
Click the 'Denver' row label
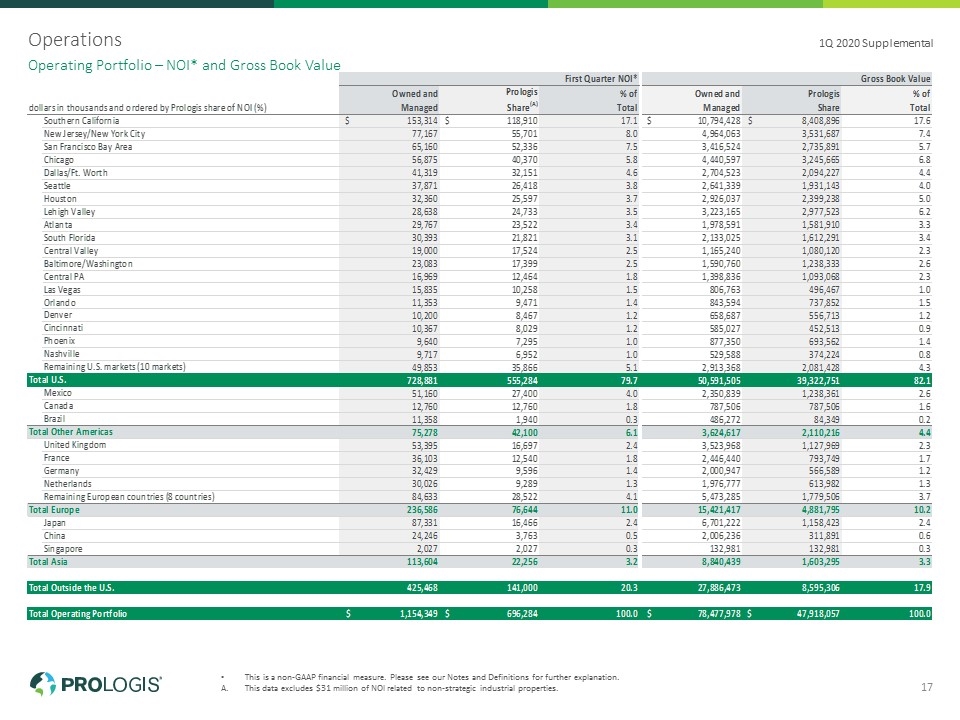(x=58, y=315)
